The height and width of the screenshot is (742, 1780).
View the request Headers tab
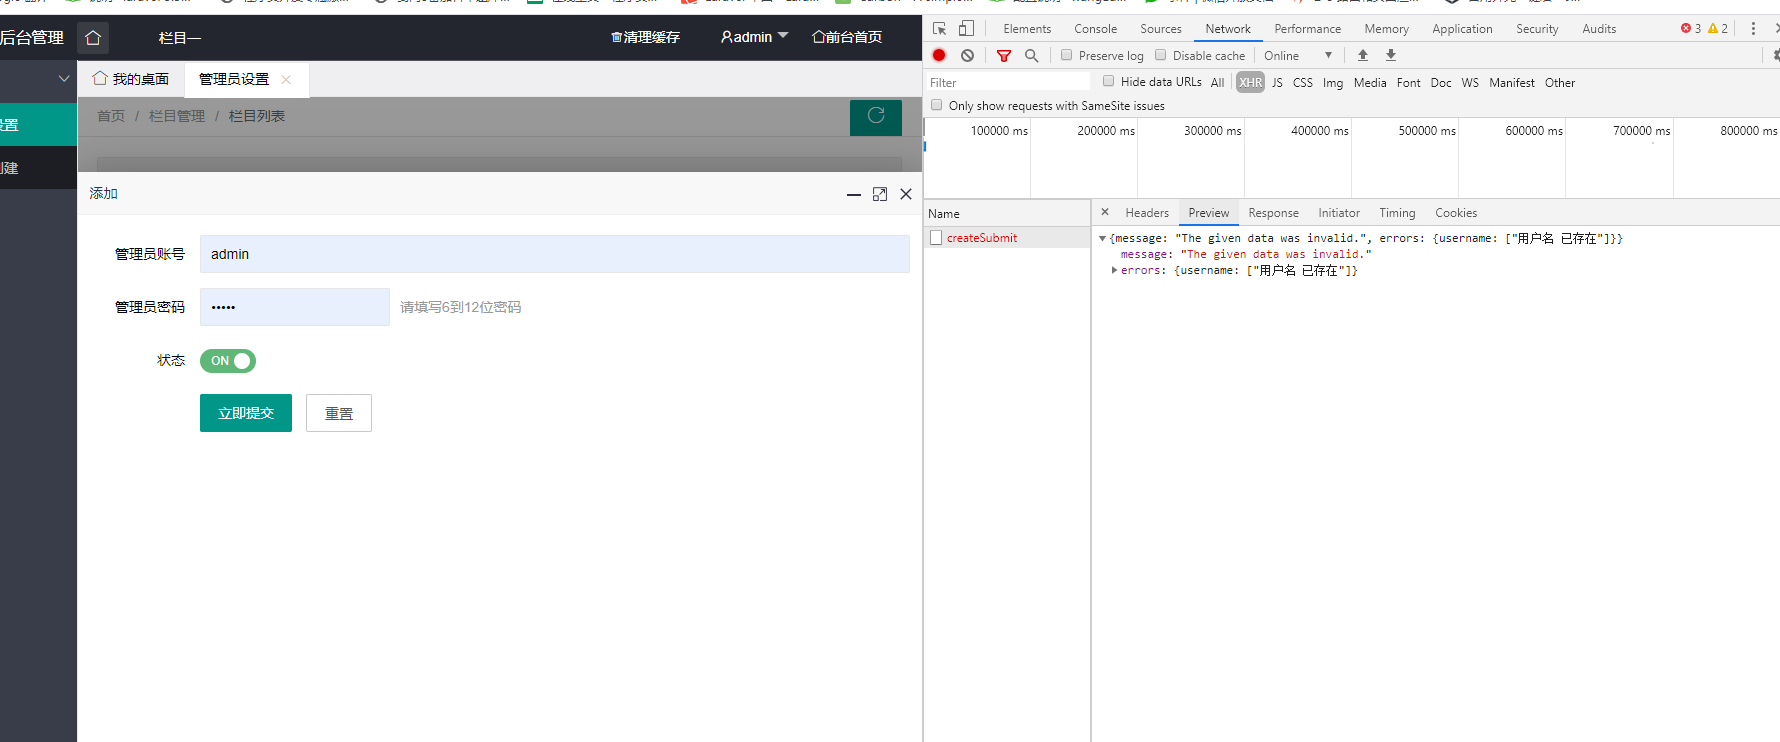pos(1147,213)
